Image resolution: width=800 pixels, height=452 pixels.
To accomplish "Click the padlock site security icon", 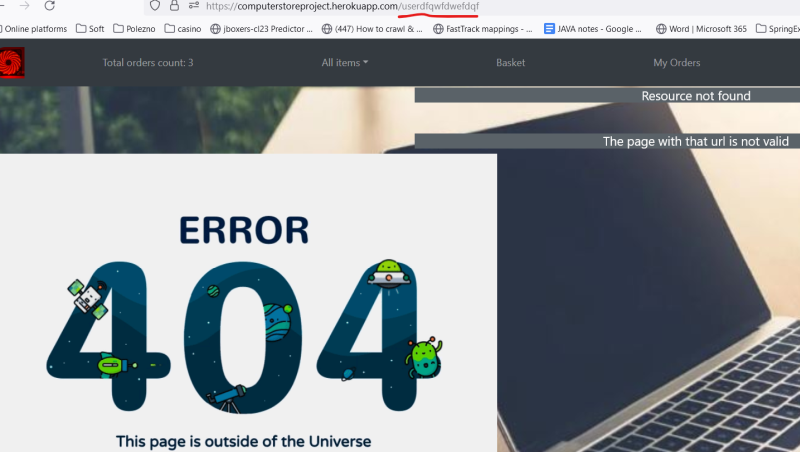I will (174, 6).
